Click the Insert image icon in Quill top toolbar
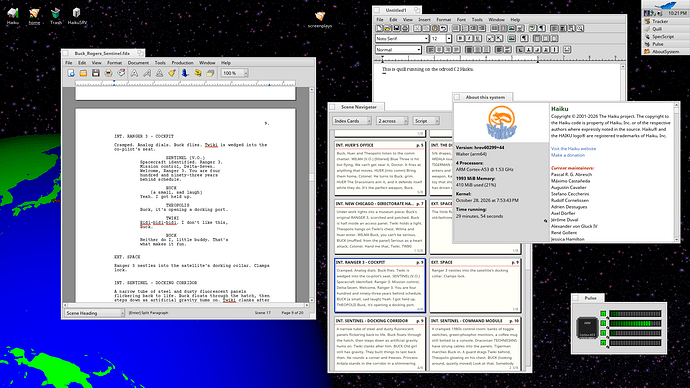690x388 pixels. 511,29
